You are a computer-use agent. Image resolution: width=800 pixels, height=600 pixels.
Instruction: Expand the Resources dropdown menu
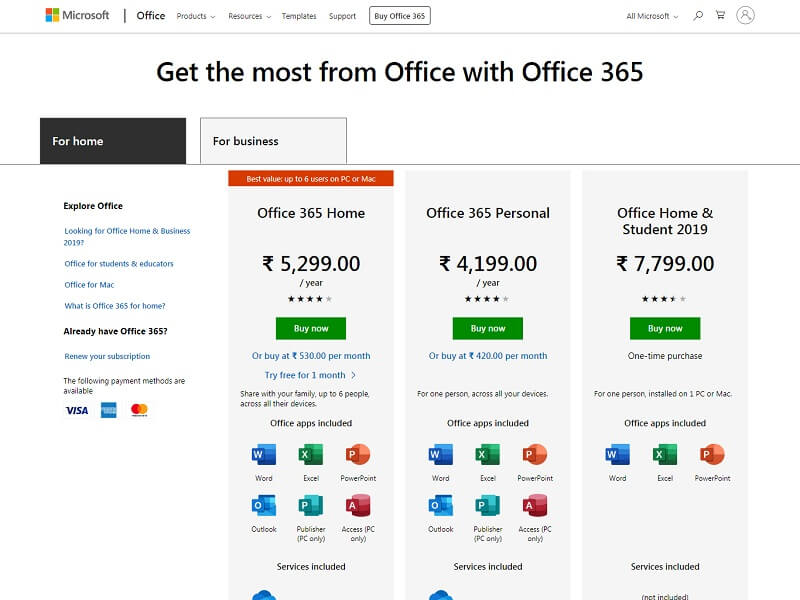[x=249, y=16]
